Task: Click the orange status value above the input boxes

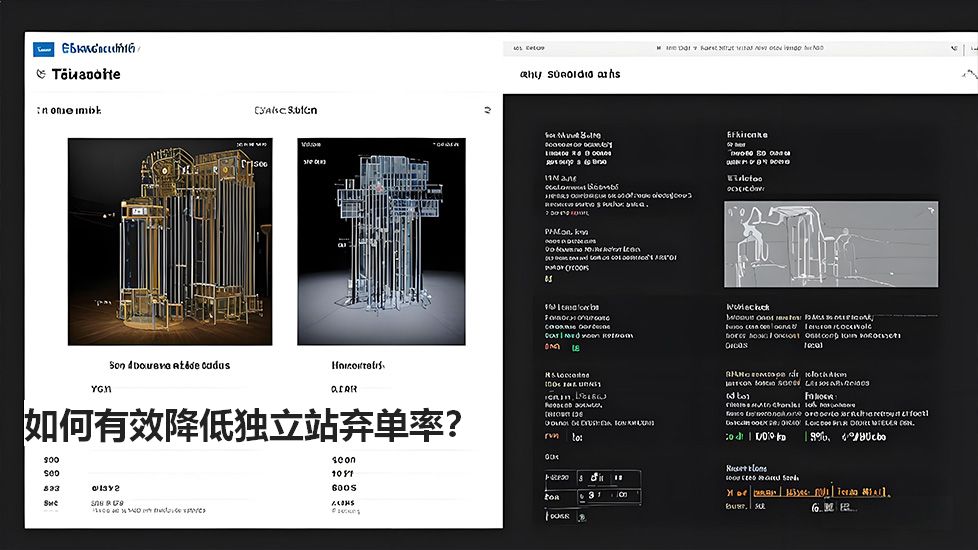Action: tap(551, 437)
